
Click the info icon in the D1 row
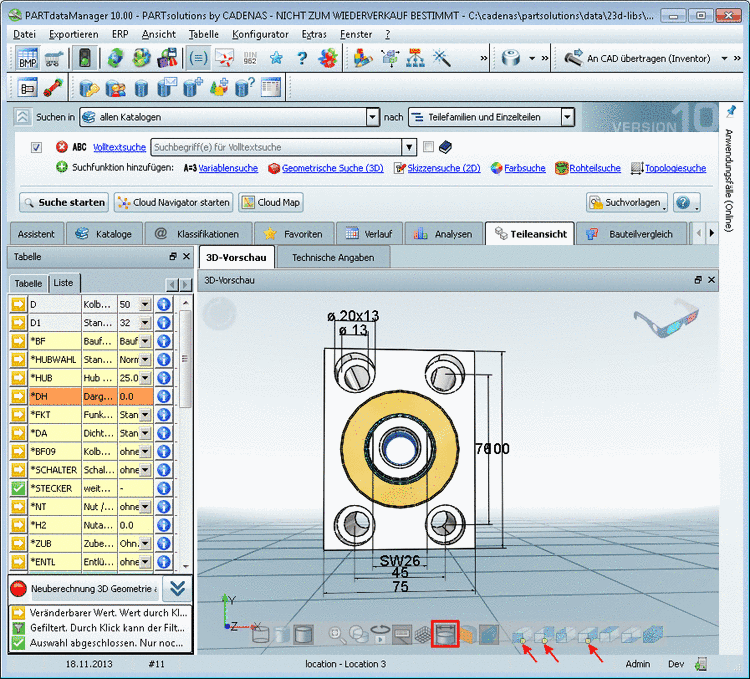[164, 323]
